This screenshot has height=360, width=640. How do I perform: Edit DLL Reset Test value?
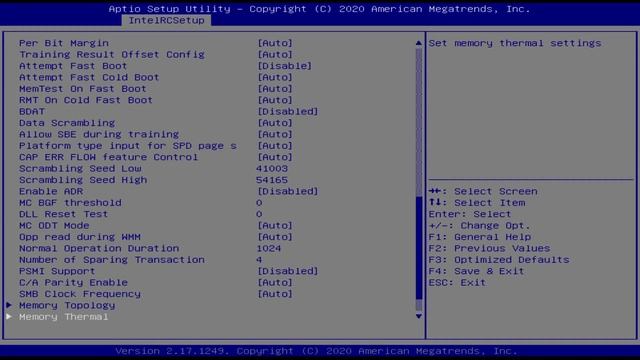(259, 214)
